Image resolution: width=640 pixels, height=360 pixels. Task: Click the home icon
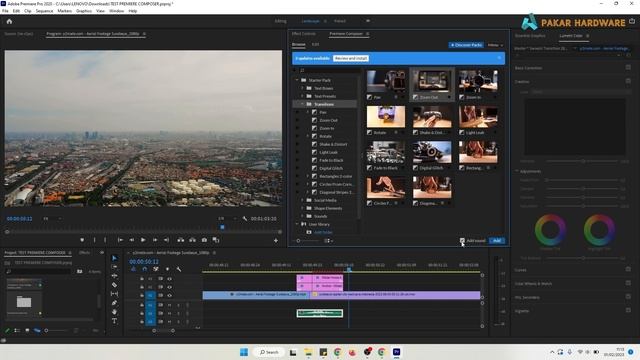(9, 21)
